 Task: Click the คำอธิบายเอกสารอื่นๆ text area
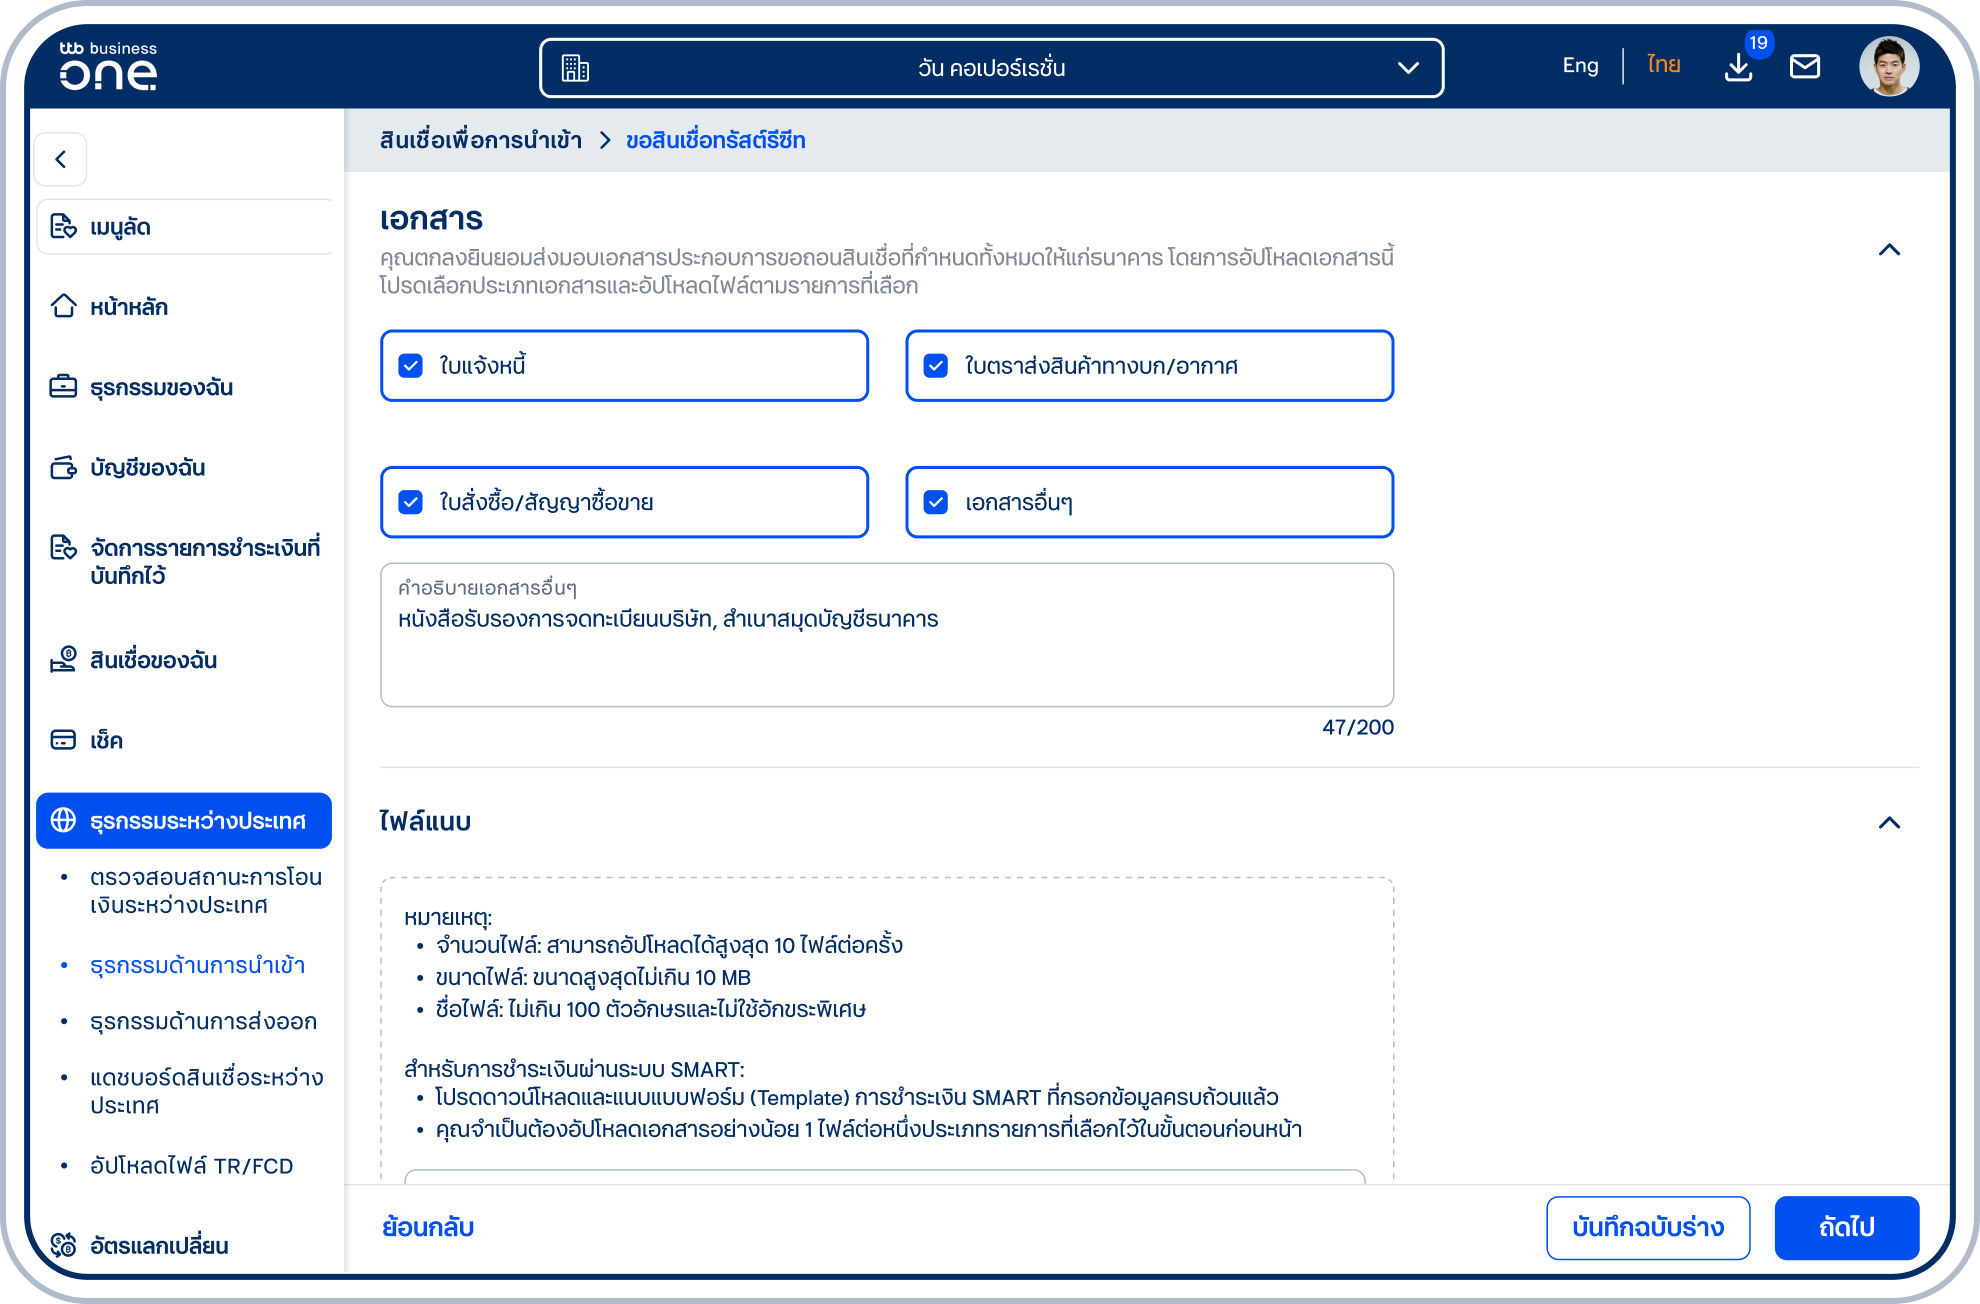pos(887,635)
